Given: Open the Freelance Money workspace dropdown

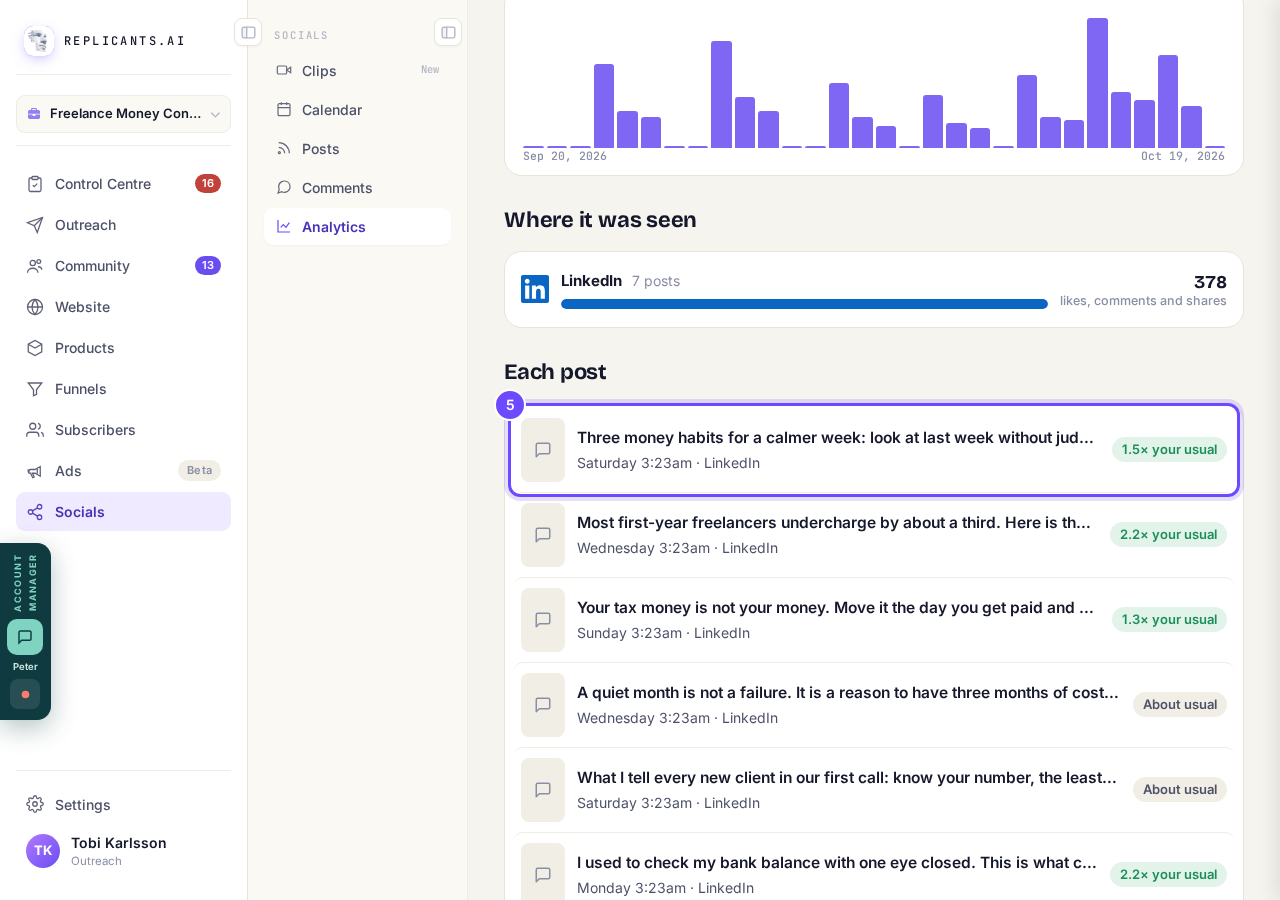Looking at the screenshot, I should point(123,114).
